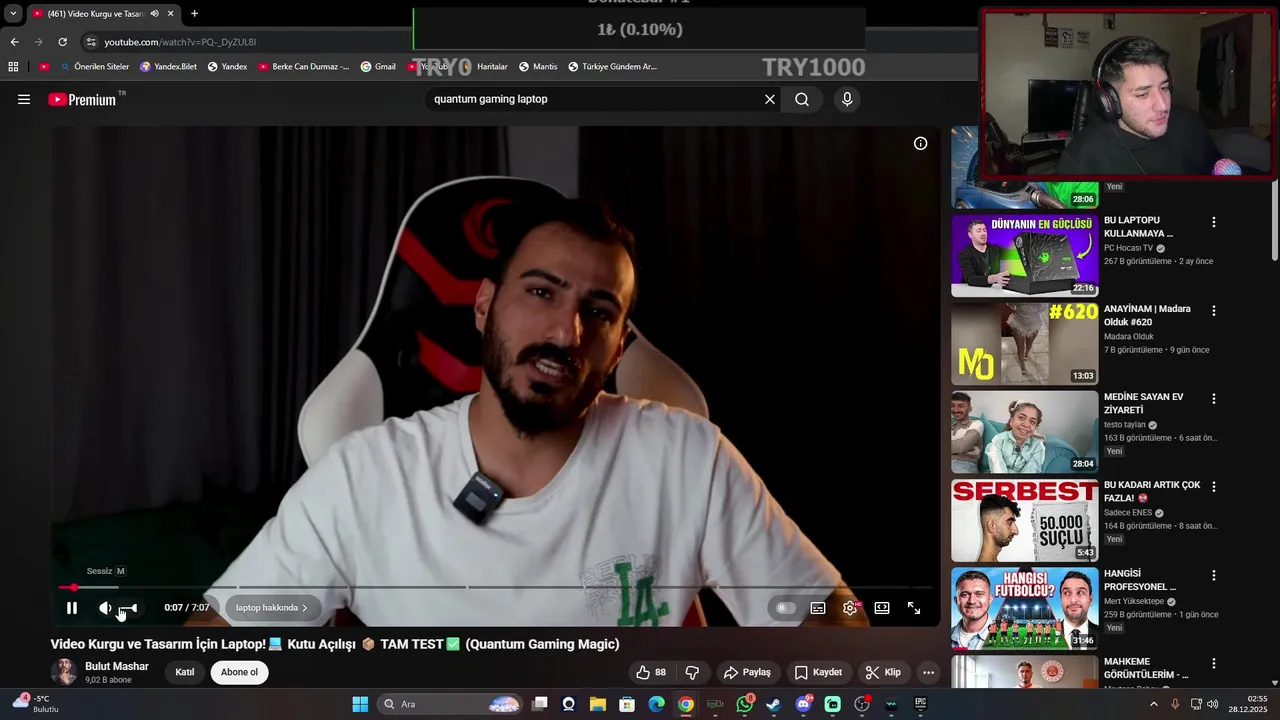This screenshot has height=720, width=1280.
Task: Click the 'PC Hocası TV' channel name
Action: pos(1128,248)
